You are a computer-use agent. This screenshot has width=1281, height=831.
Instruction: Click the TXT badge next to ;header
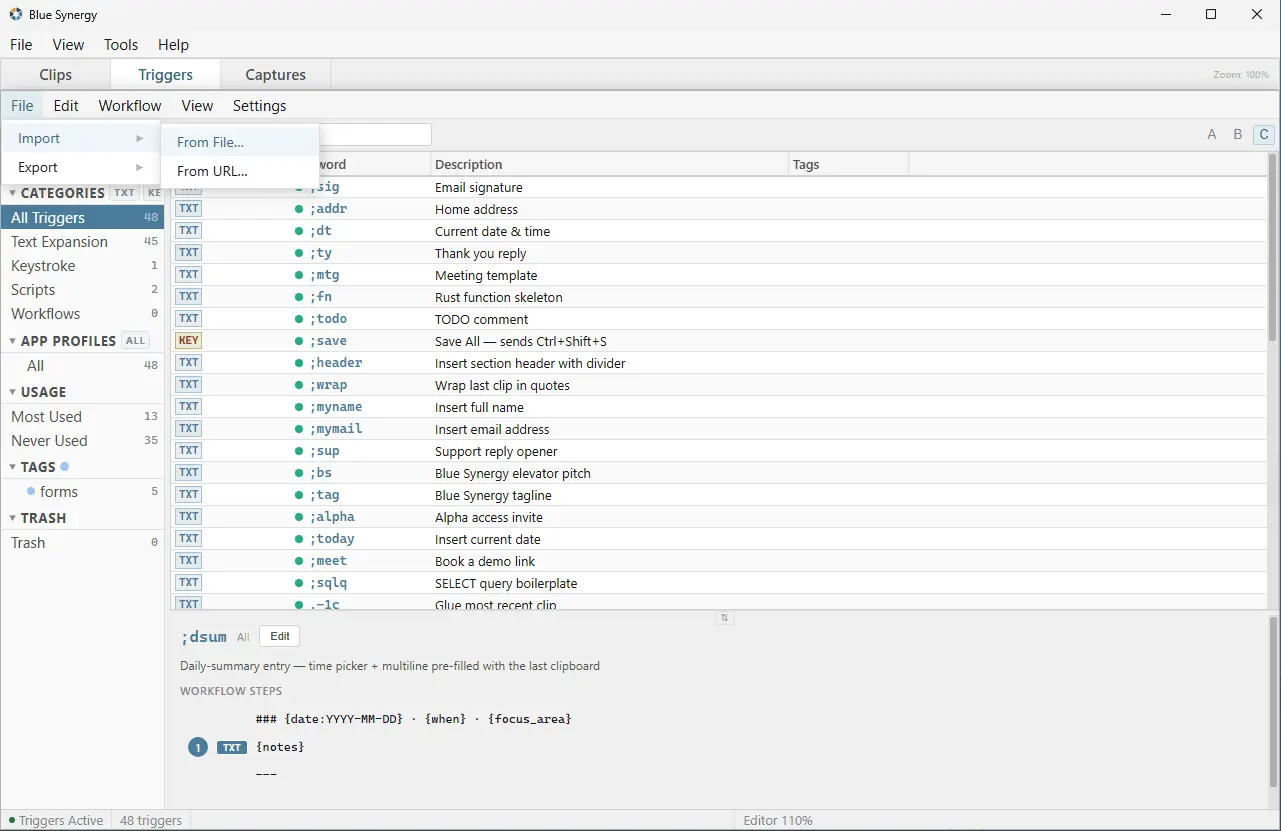point(189,363)
